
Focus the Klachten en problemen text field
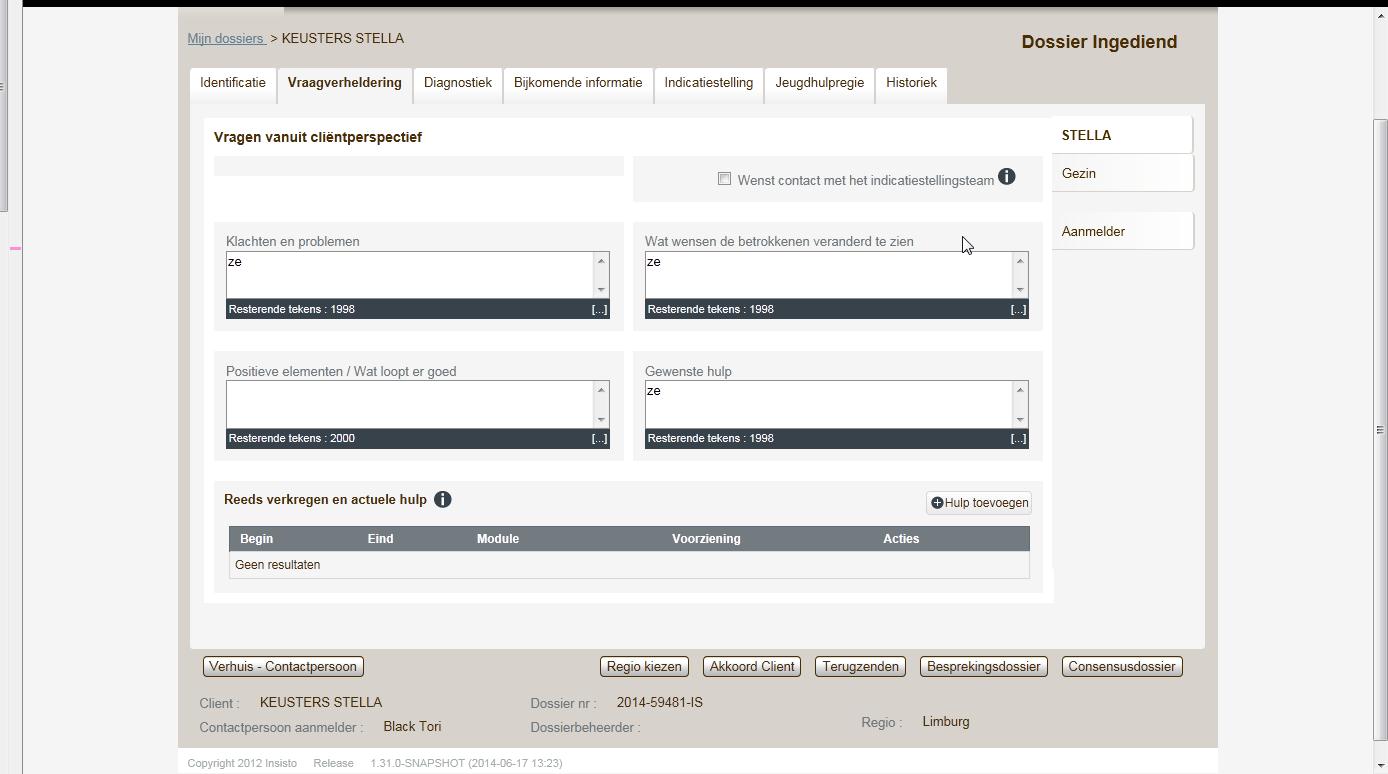(x=410, y=275)
